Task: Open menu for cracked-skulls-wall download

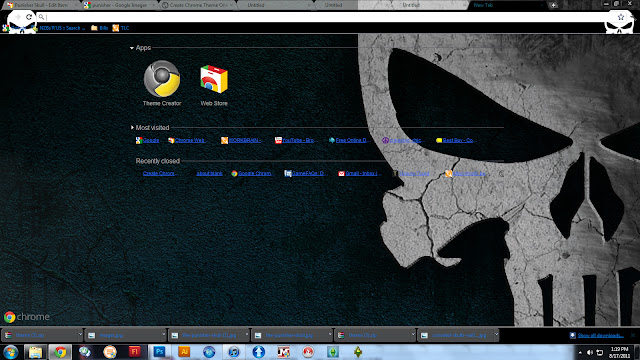Action: tap(496, 335)
